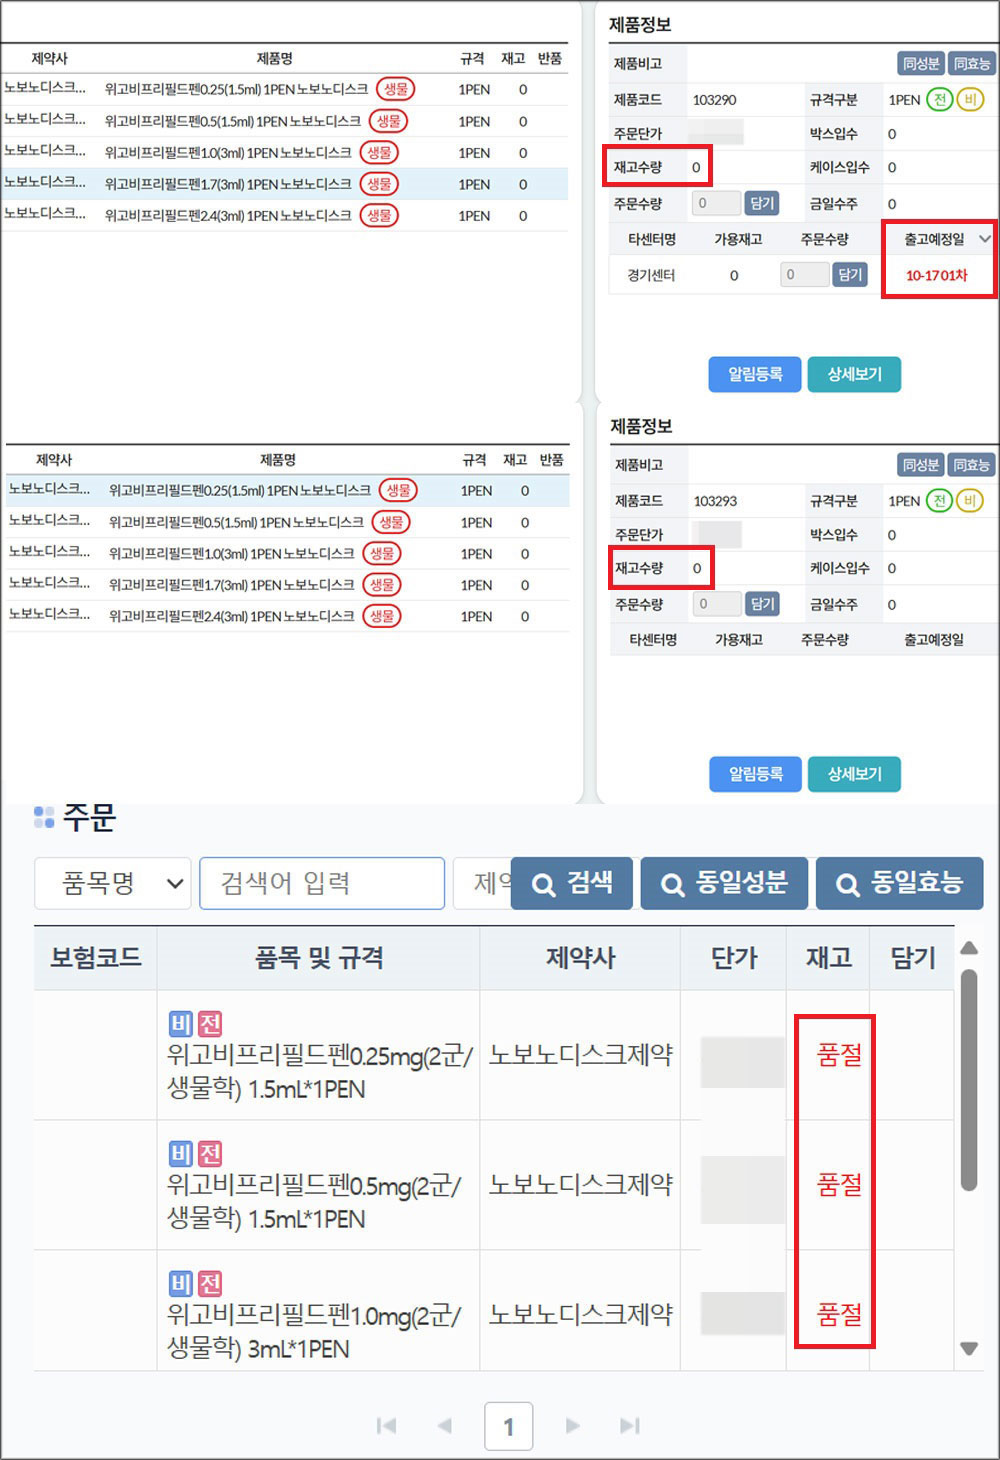1000x1460 pixels.
Task: Click the 생물 badge on the 위고비 1.7 row in the top product list
Action: coord(379,184)
